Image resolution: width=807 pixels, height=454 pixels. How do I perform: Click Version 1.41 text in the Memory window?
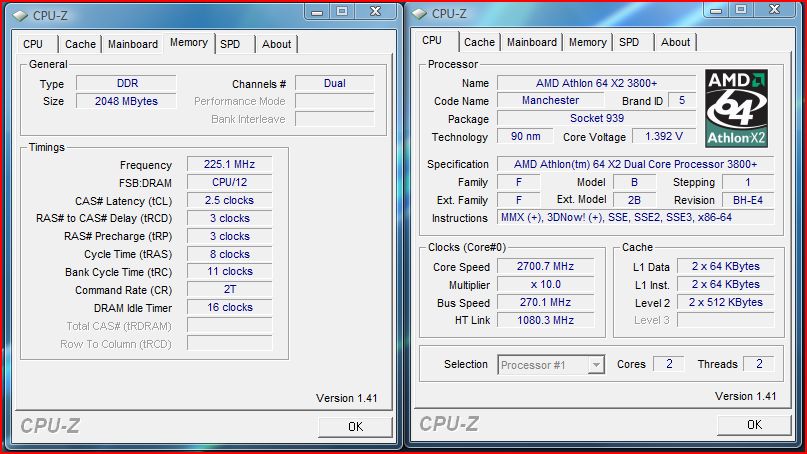click(x=346, y=398)
